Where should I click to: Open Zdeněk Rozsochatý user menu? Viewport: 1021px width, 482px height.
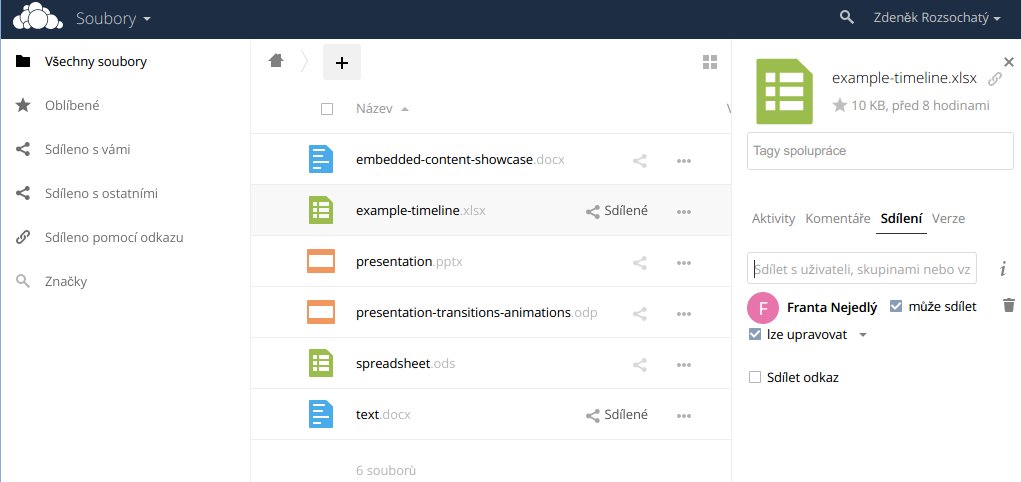point(937,18)
